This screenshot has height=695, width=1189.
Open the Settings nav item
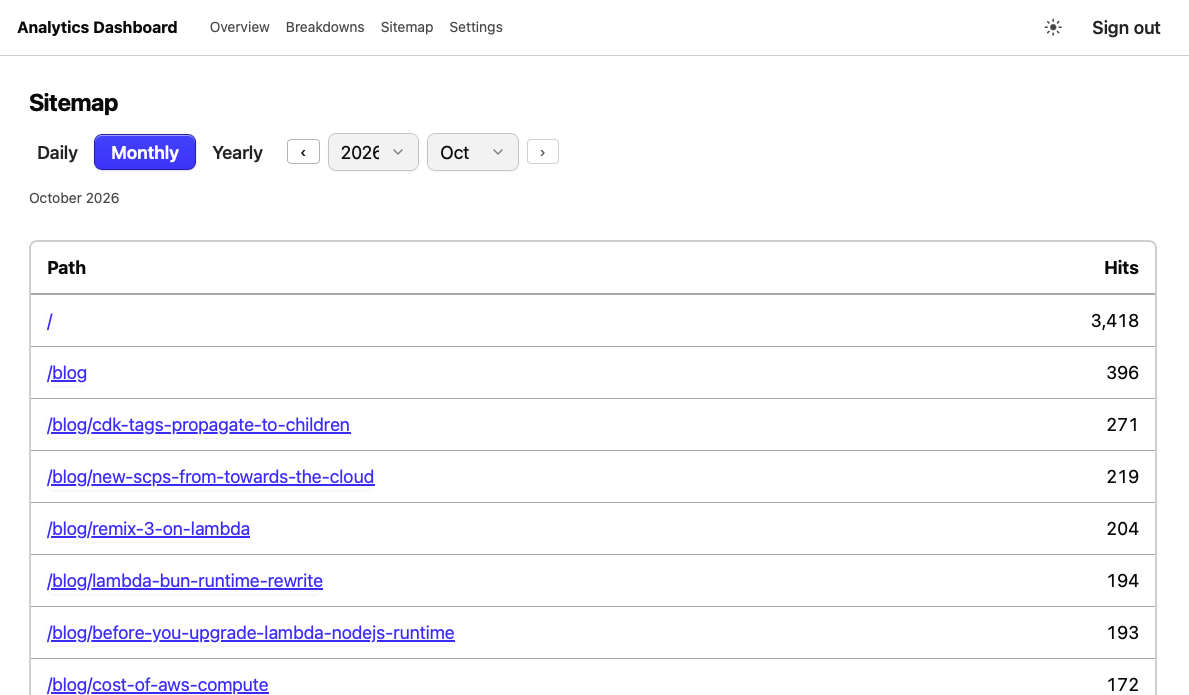pos(475,27)
